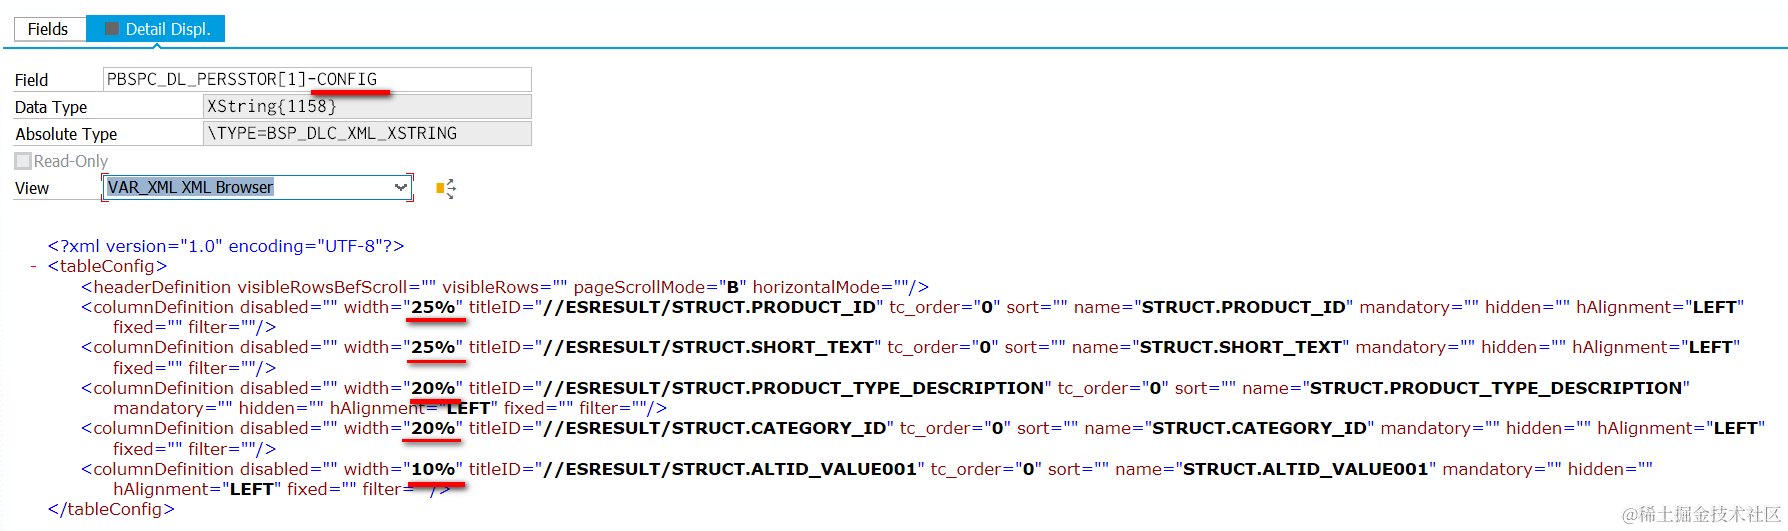Click the pageScrollMode "B" value
Screen dimensions: 1788x531
tap(732, 287)
